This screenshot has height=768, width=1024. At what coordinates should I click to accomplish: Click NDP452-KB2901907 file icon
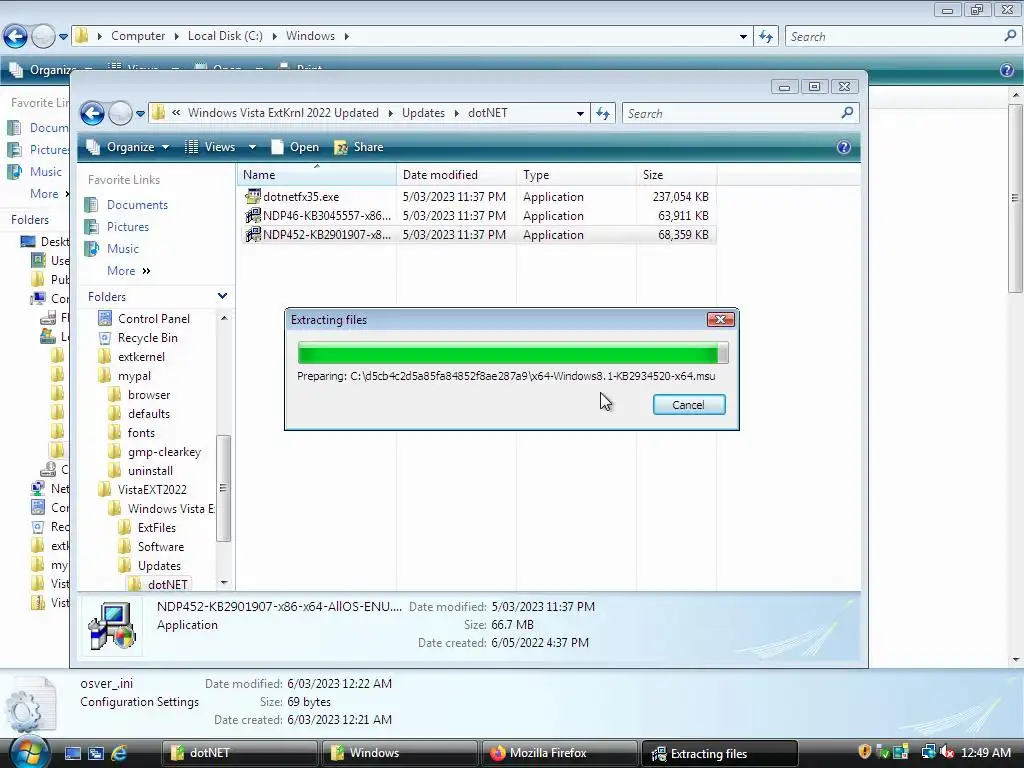click(252, 234)
